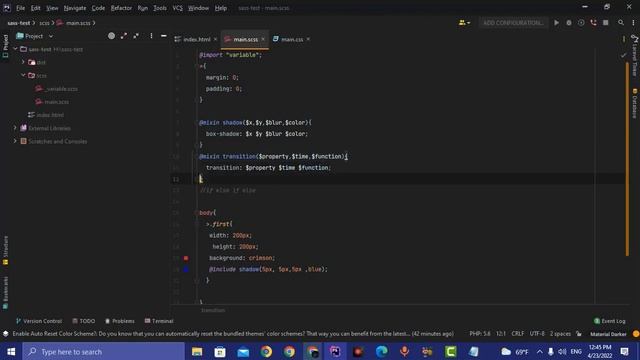The height and width of the screenshot is (360, 640).
Task: Open the Project view dropdown
Action: pos(35,36)
